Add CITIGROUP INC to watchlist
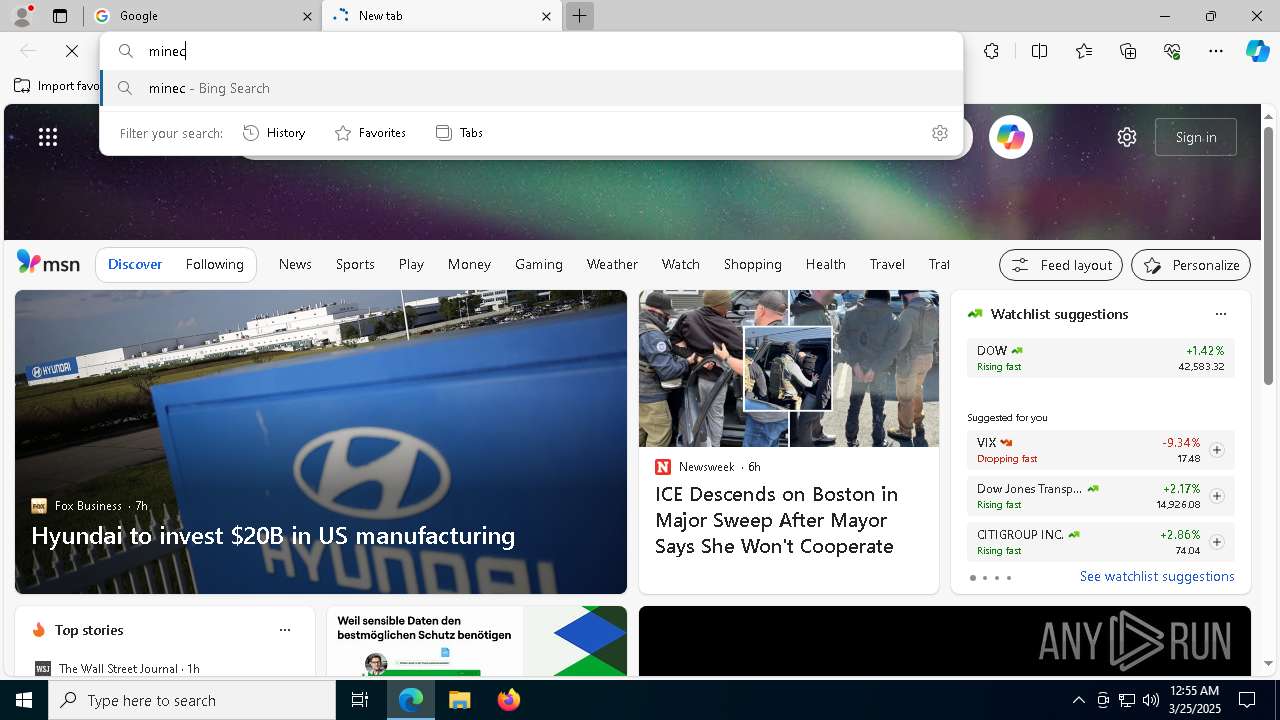This screenshot has width=1280, height=720. tap(1216, 542)
